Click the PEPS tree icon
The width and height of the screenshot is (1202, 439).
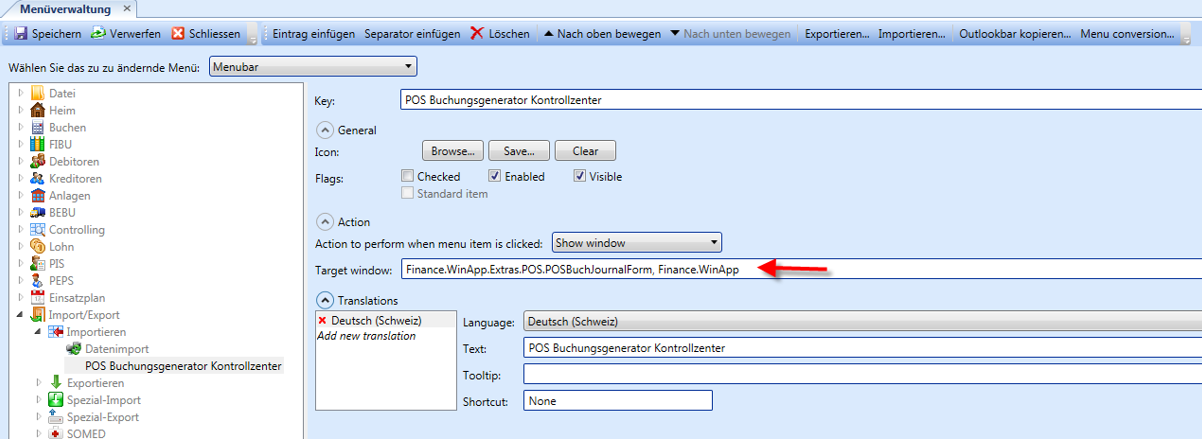pyautogui.click(x=38, y=280)
